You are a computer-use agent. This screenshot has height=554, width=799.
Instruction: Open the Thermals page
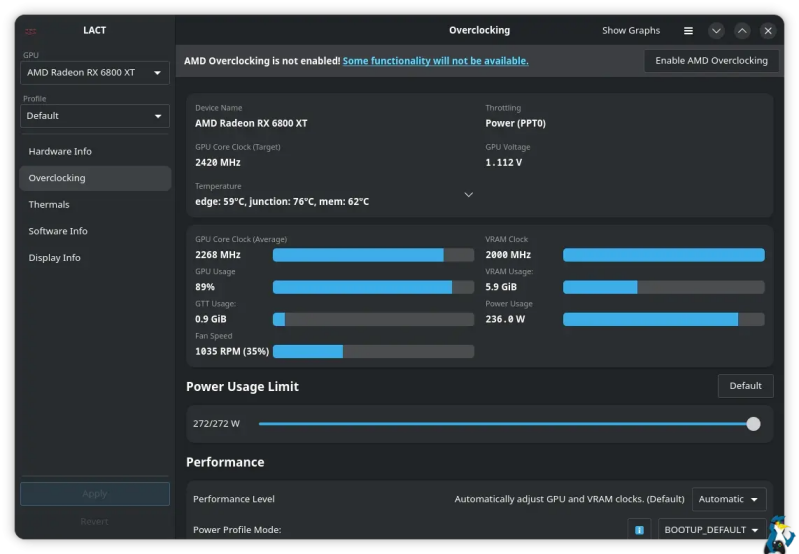pyautogui.click(x=95, y=204)
